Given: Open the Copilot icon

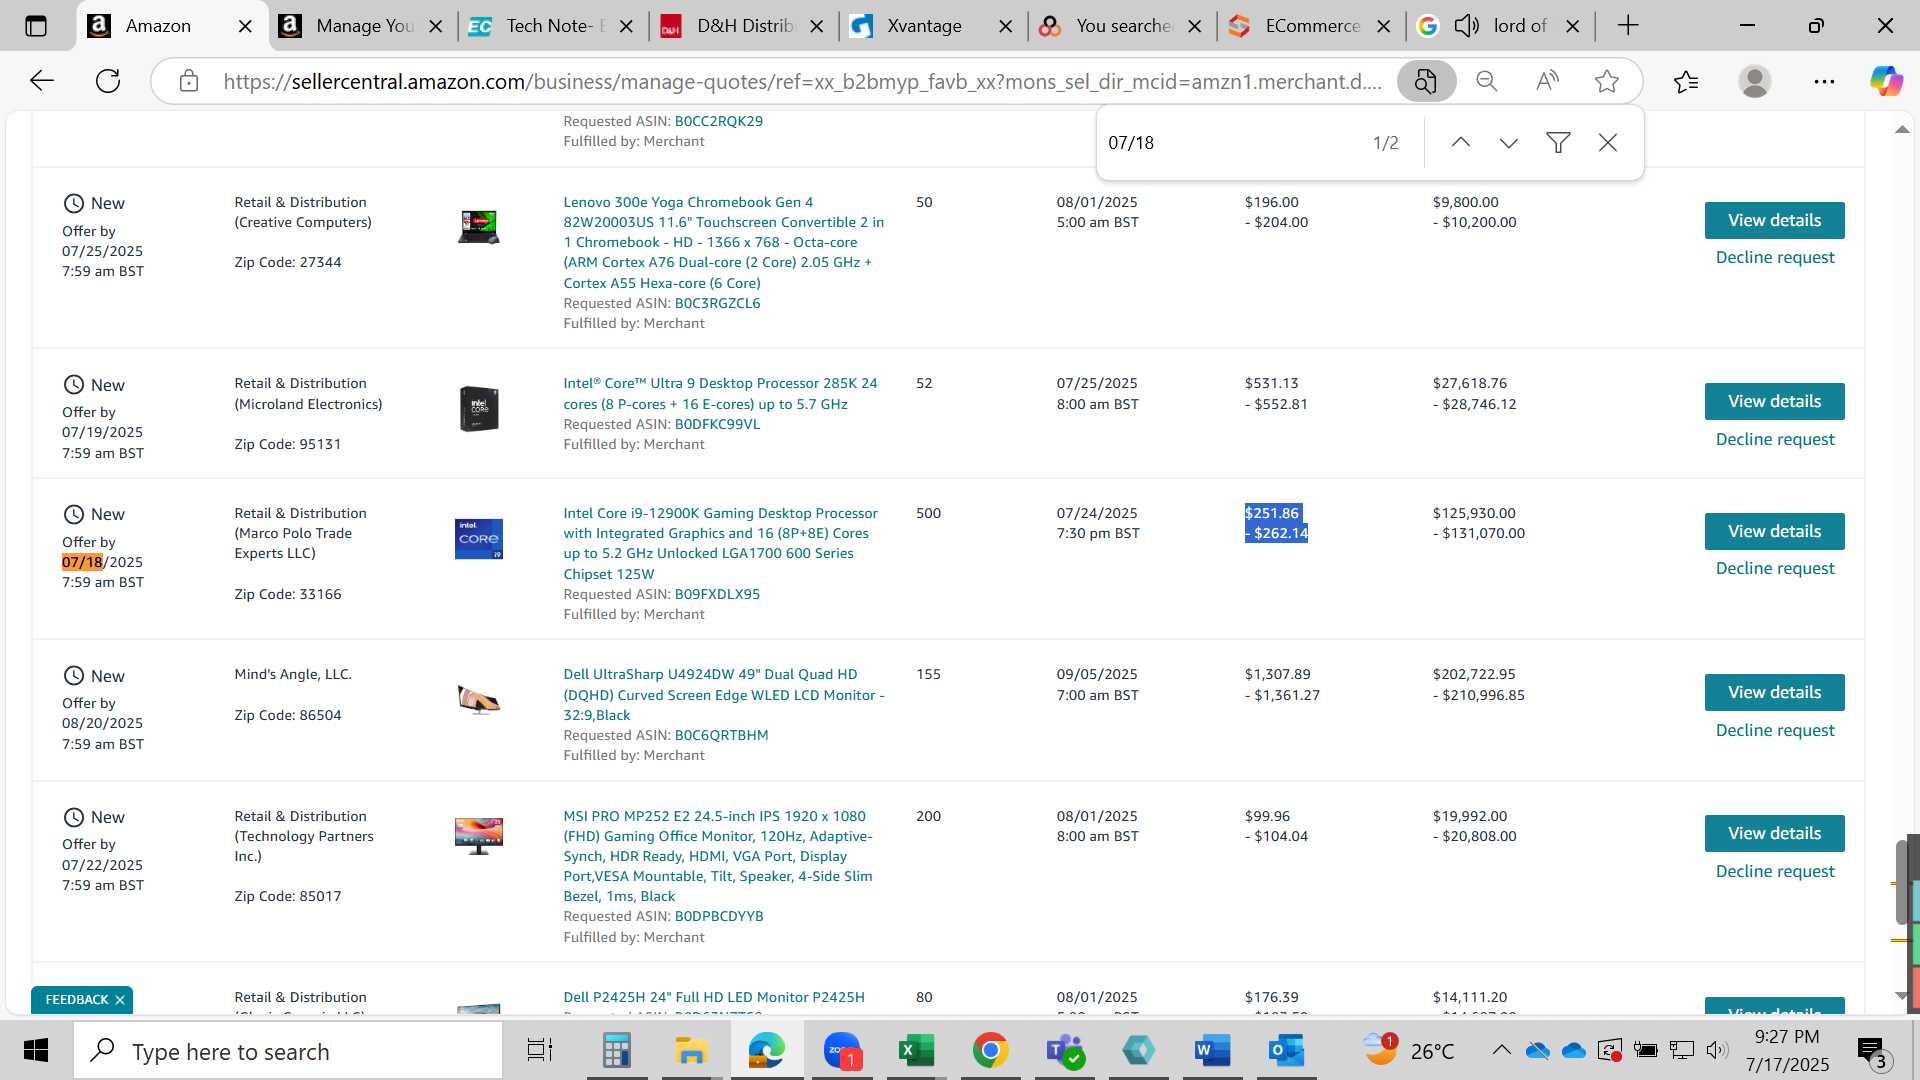Looking at the screenshot, I should tap(1886, 81).
